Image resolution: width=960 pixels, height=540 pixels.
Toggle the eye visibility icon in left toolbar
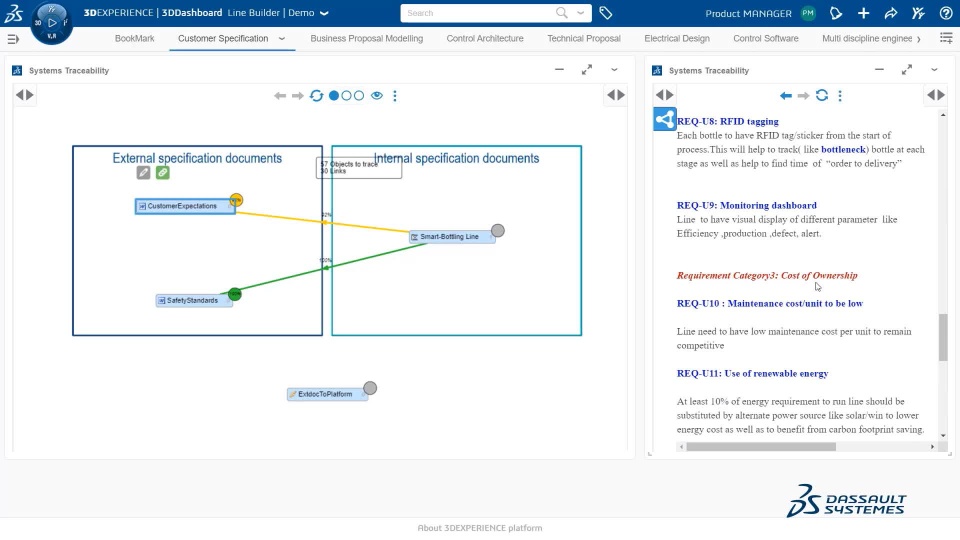(377, 96)
